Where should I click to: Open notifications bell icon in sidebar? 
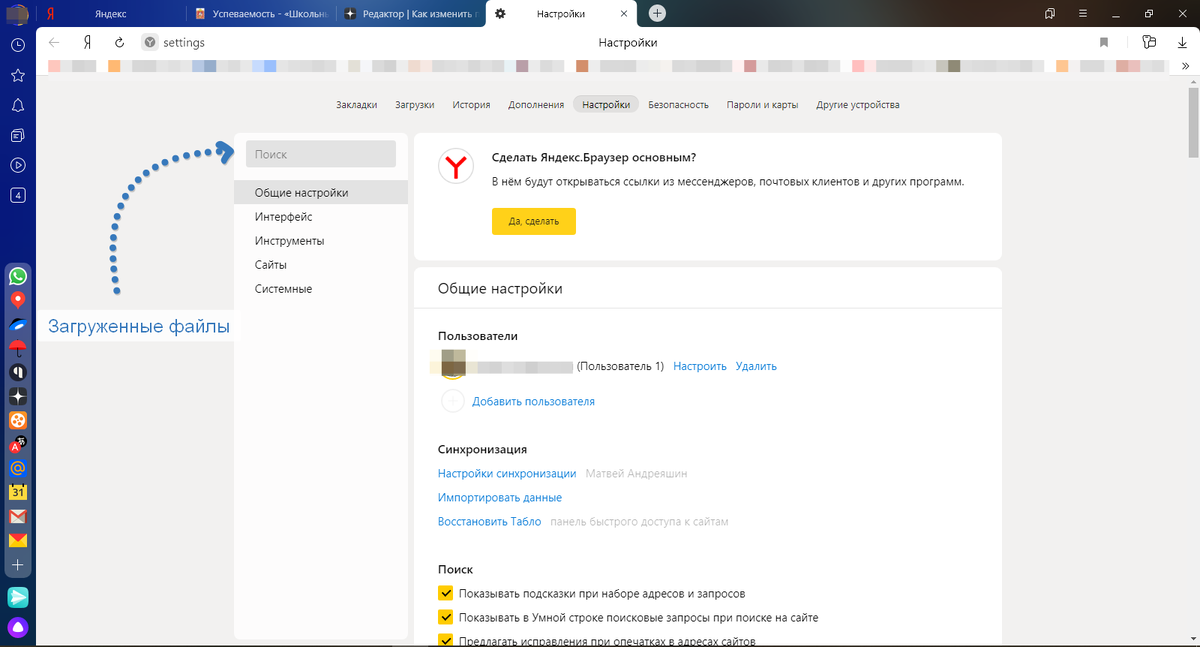tap(17, 105)
